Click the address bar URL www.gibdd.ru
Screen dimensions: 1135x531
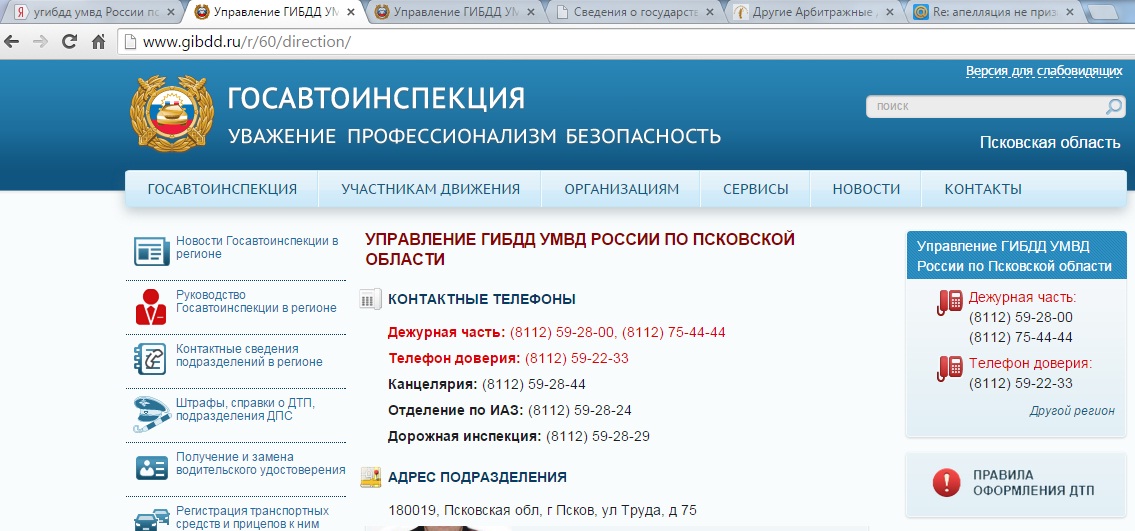[247, 42]
